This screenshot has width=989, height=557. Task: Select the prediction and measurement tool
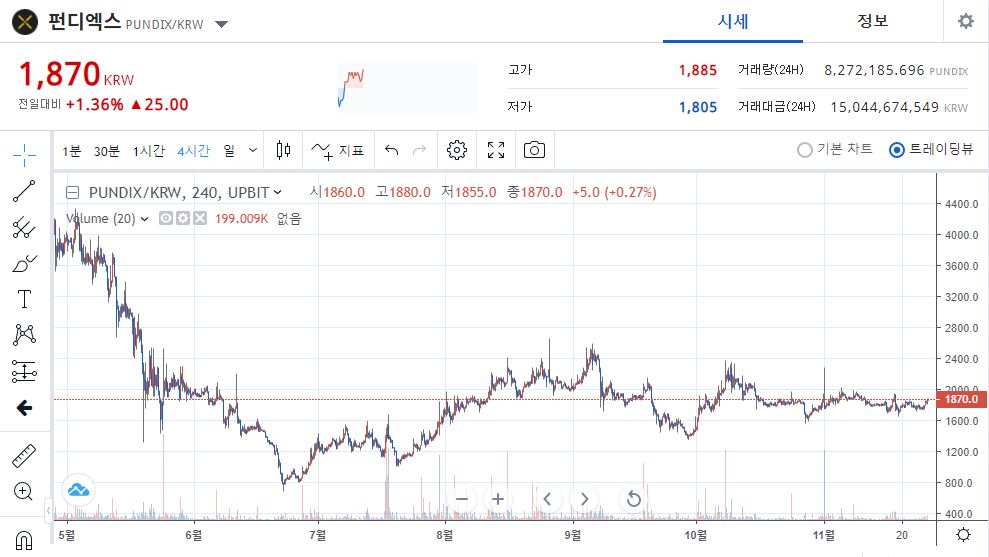(x=24, y=372)
